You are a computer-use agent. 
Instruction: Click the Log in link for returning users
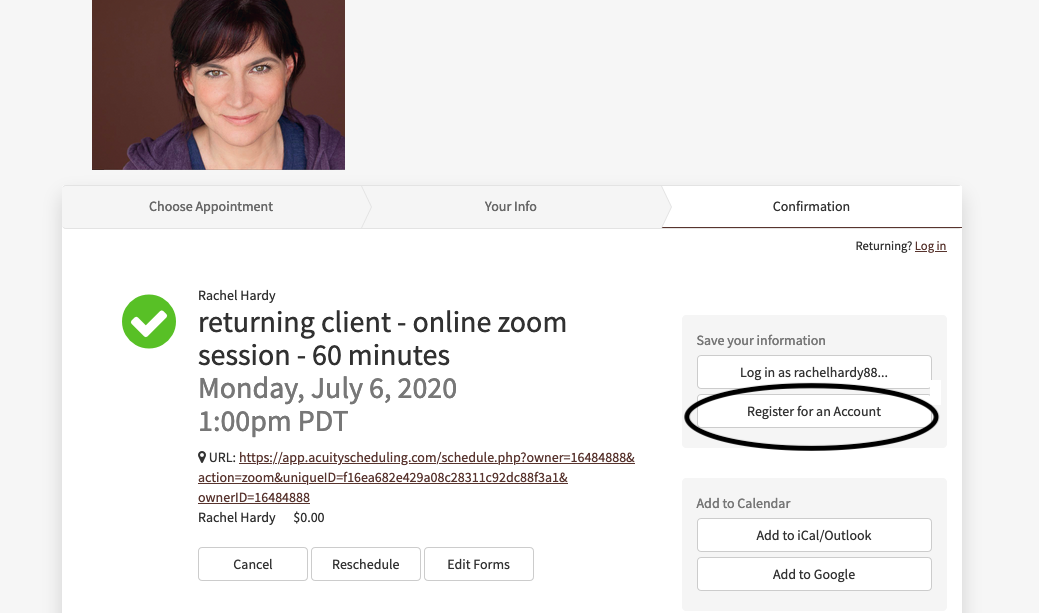pos(930,246)
